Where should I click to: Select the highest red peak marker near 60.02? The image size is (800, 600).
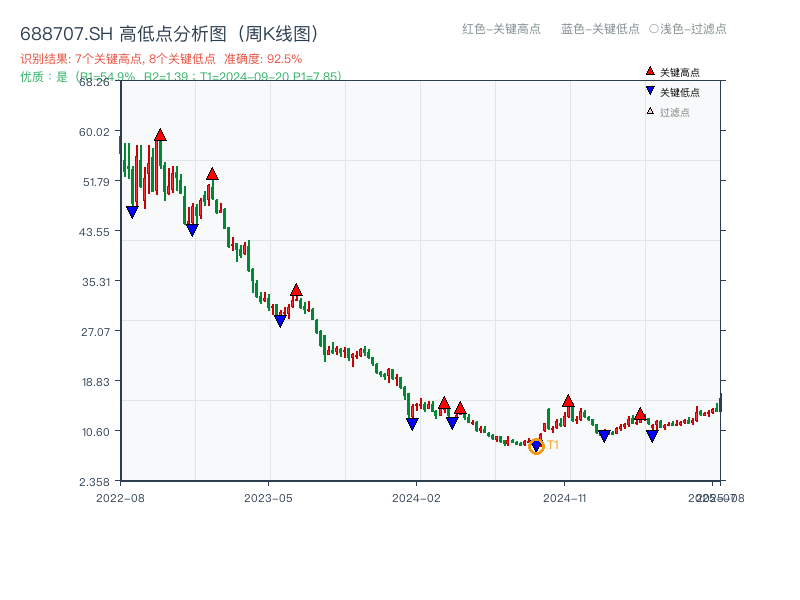[160, 133]
